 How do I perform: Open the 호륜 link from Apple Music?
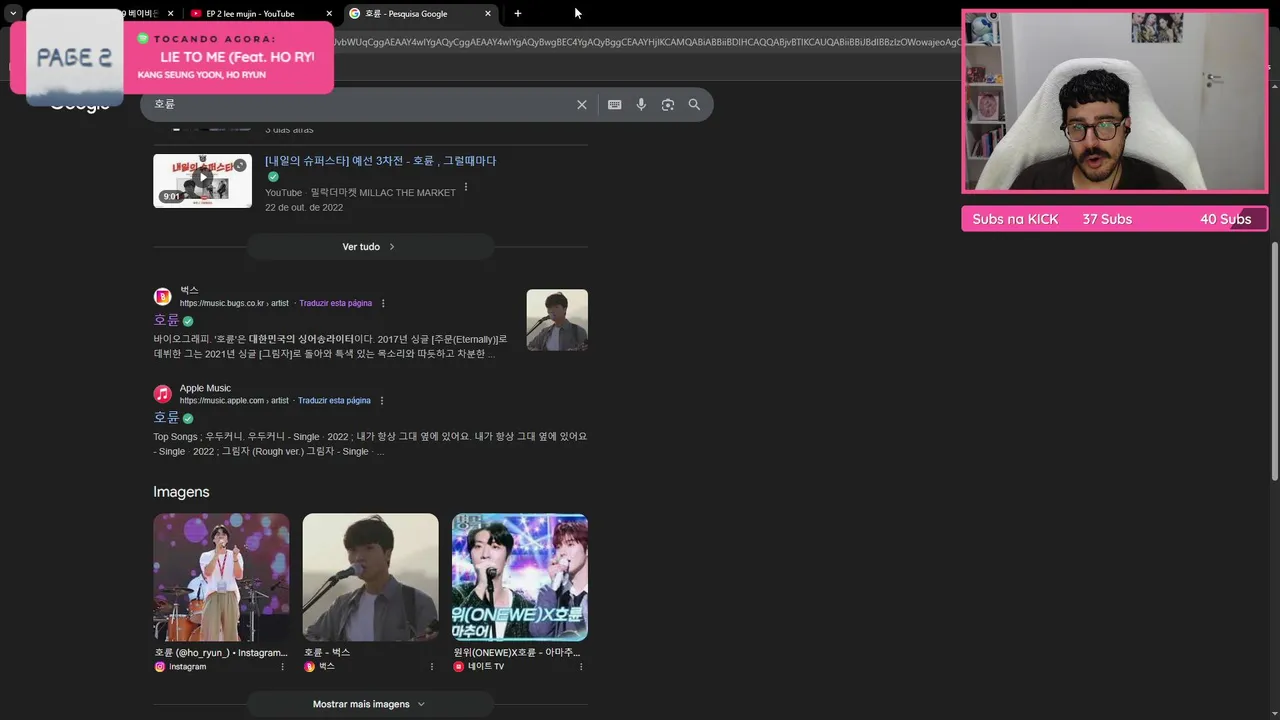(x=166, y=417)
